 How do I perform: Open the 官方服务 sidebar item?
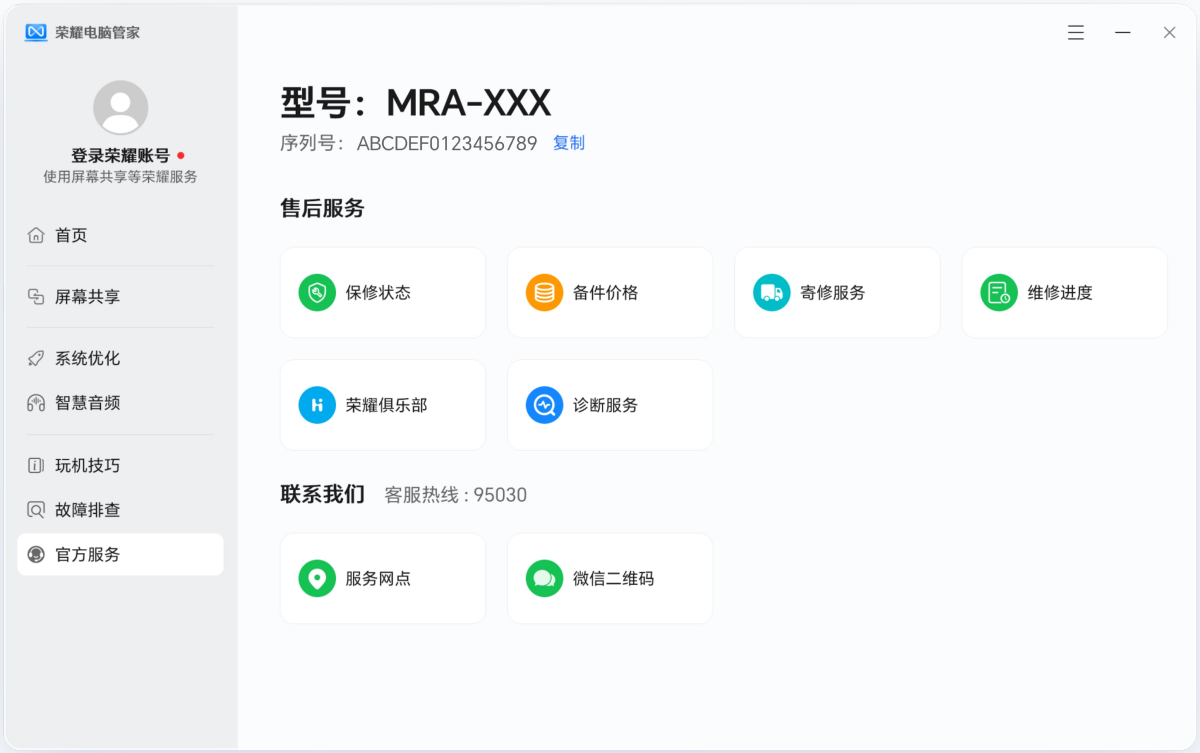pyautogui.click(x=120, y=554)
